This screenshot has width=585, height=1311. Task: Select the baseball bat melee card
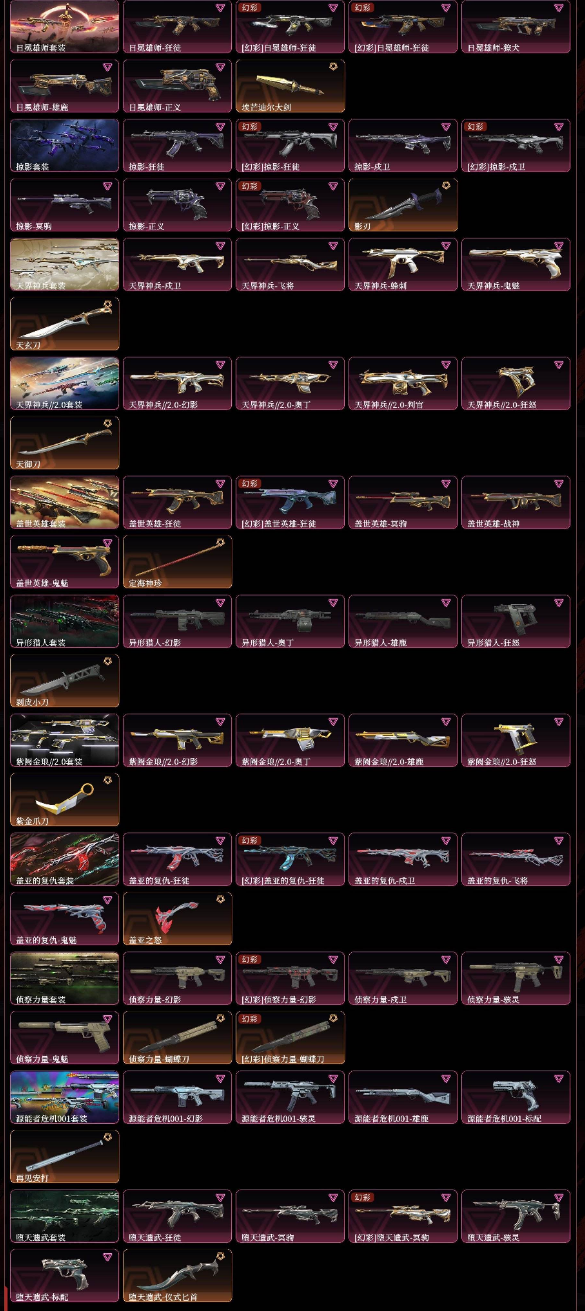tap(64, 1158)
